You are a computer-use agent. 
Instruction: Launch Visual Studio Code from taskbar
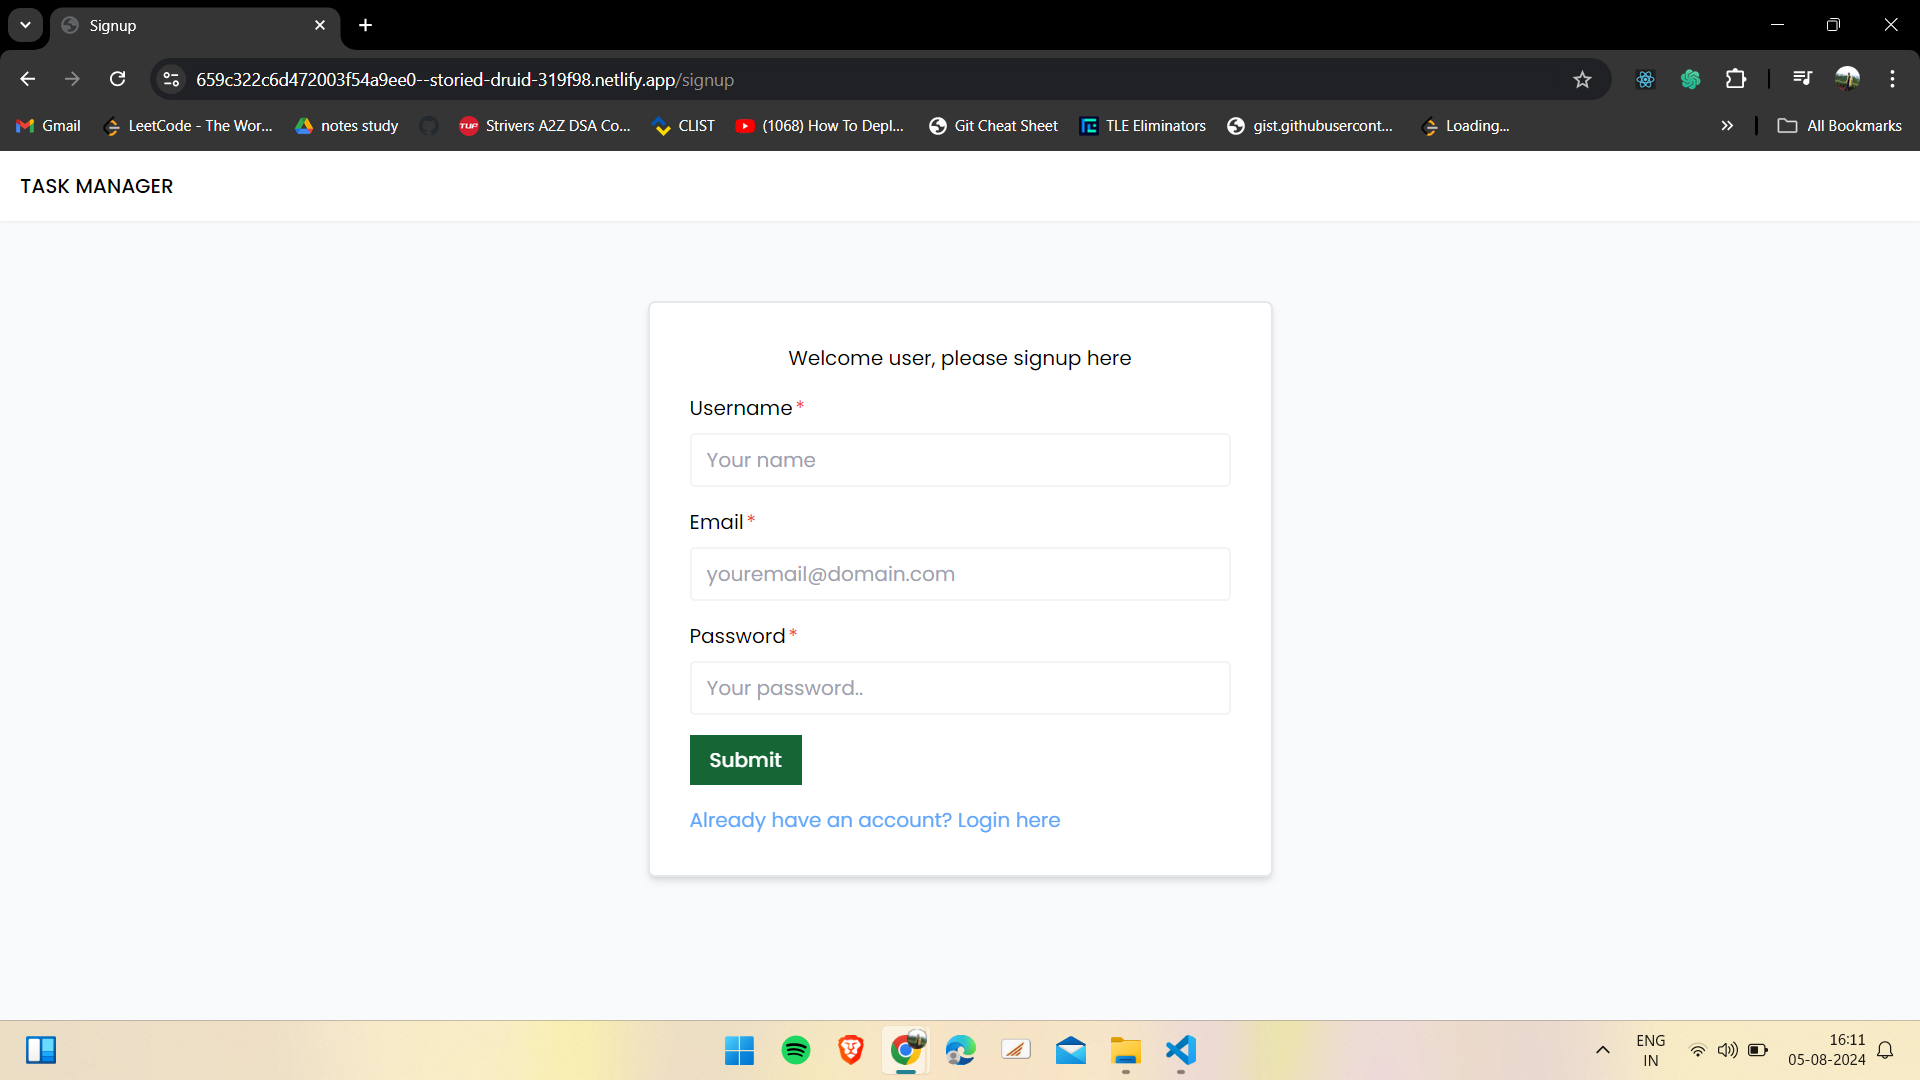coord(1180,1050)
